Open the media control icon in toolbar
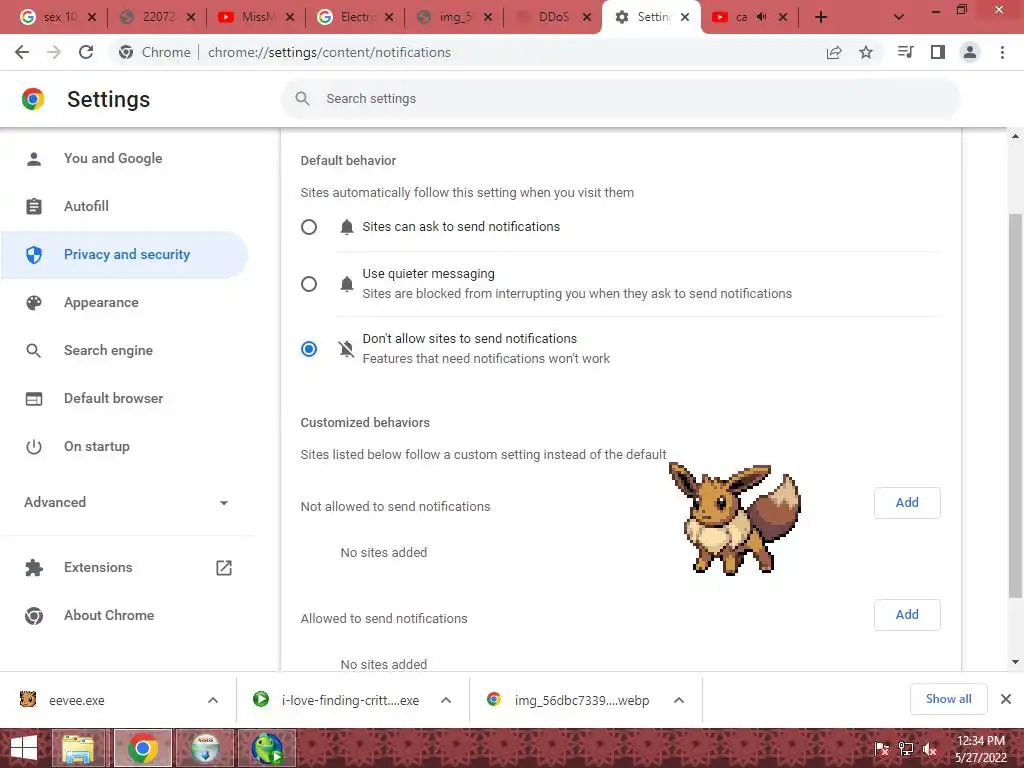 pos(905,52)
